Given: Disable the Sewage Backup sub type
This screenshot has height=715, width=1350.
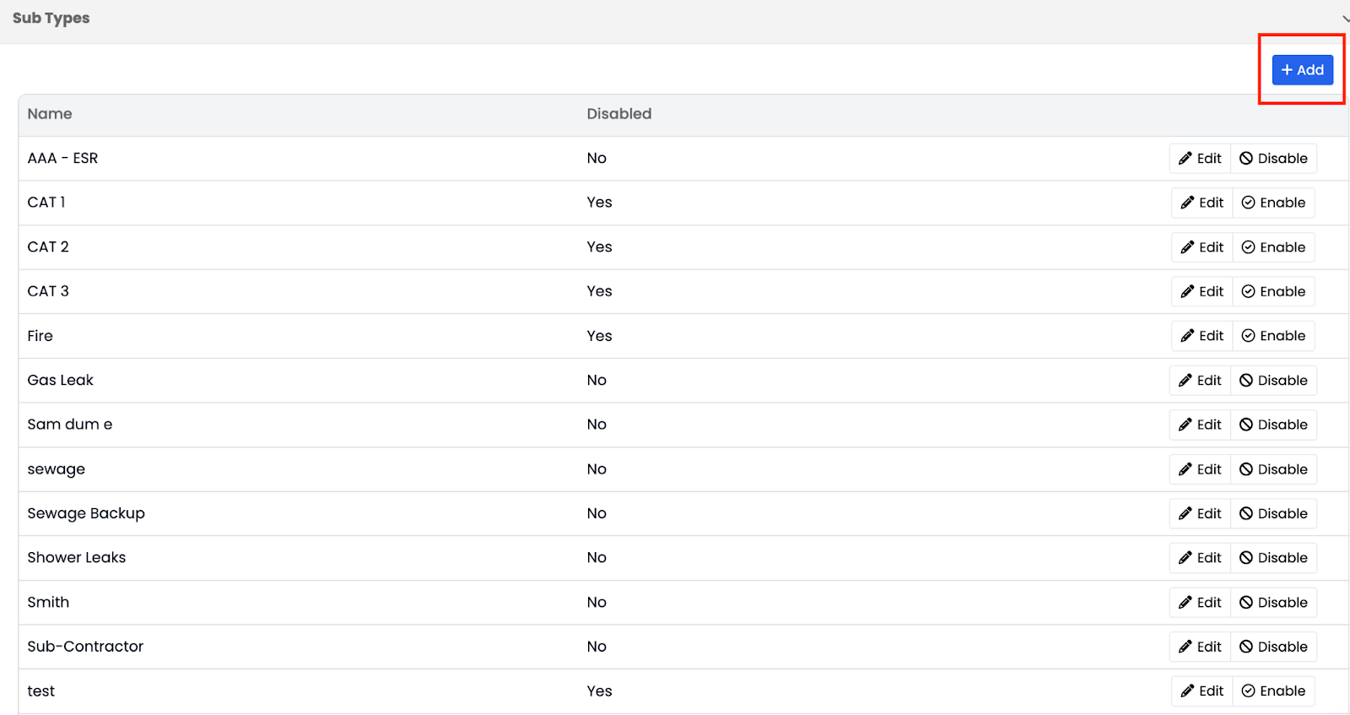Looking at the screenshot, I should (x=1273, y=514).
